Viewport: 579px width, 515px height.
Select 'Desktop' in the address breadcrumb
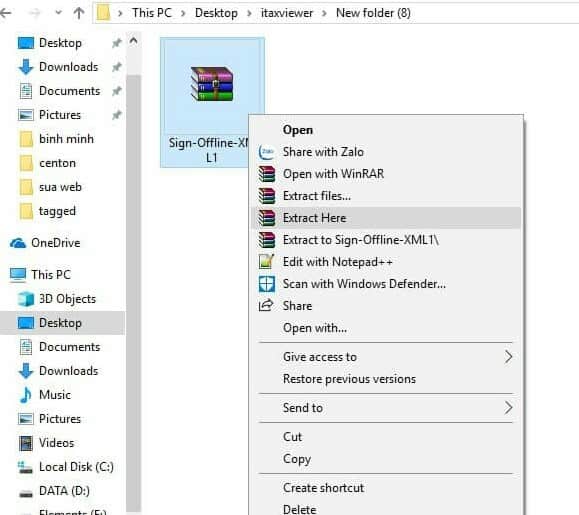click(x=216, y=13)
